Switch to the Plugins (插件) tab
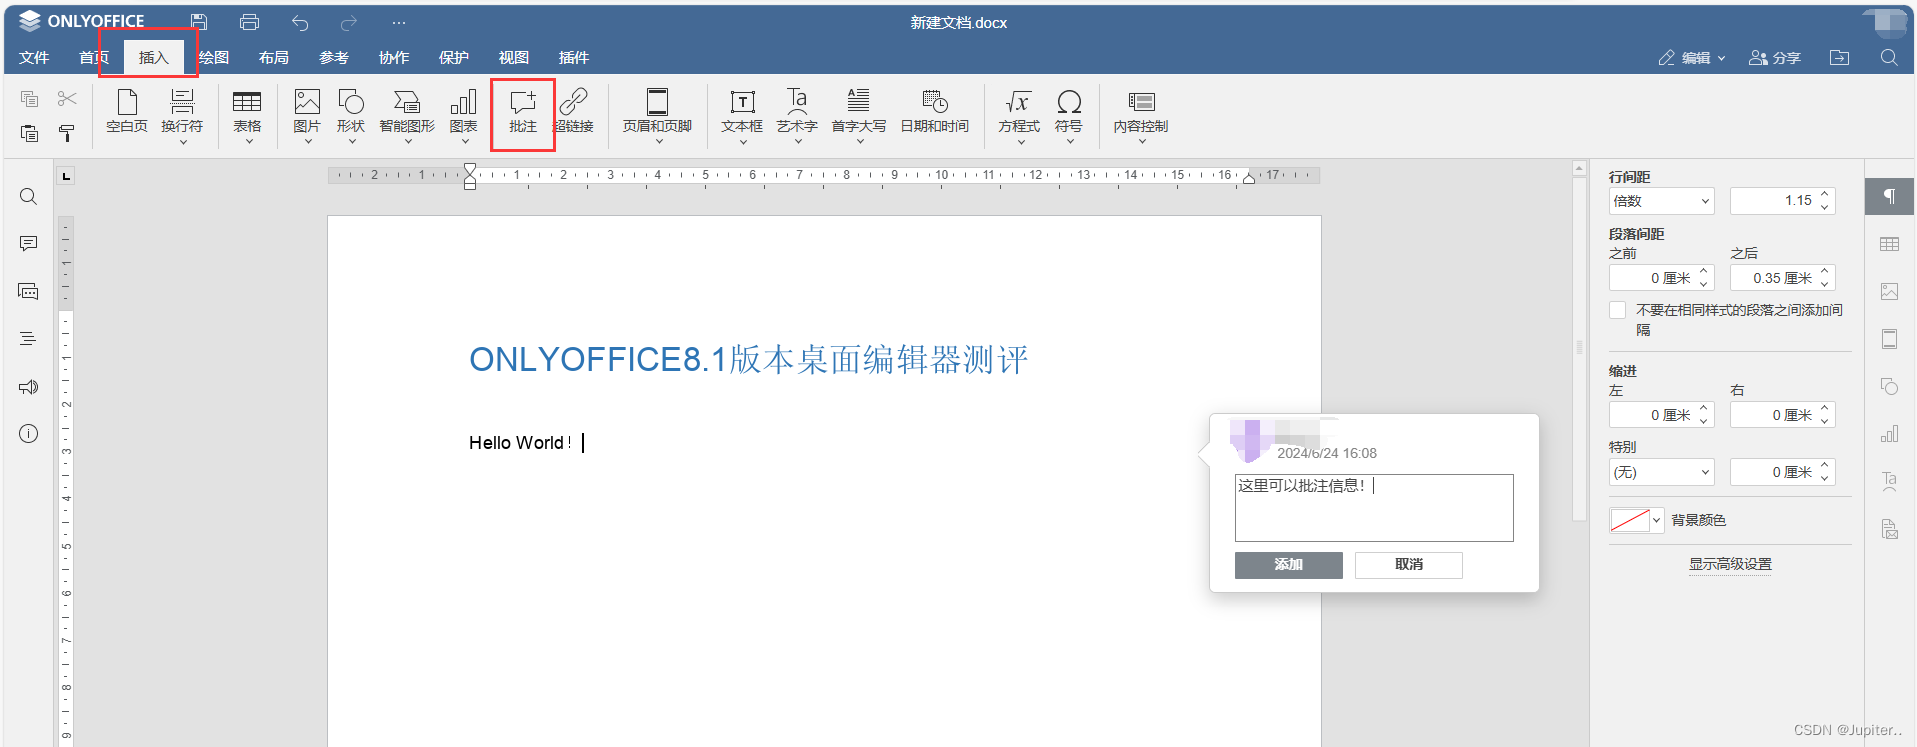Screen dimensions: 1917x747 click(573, 58)
